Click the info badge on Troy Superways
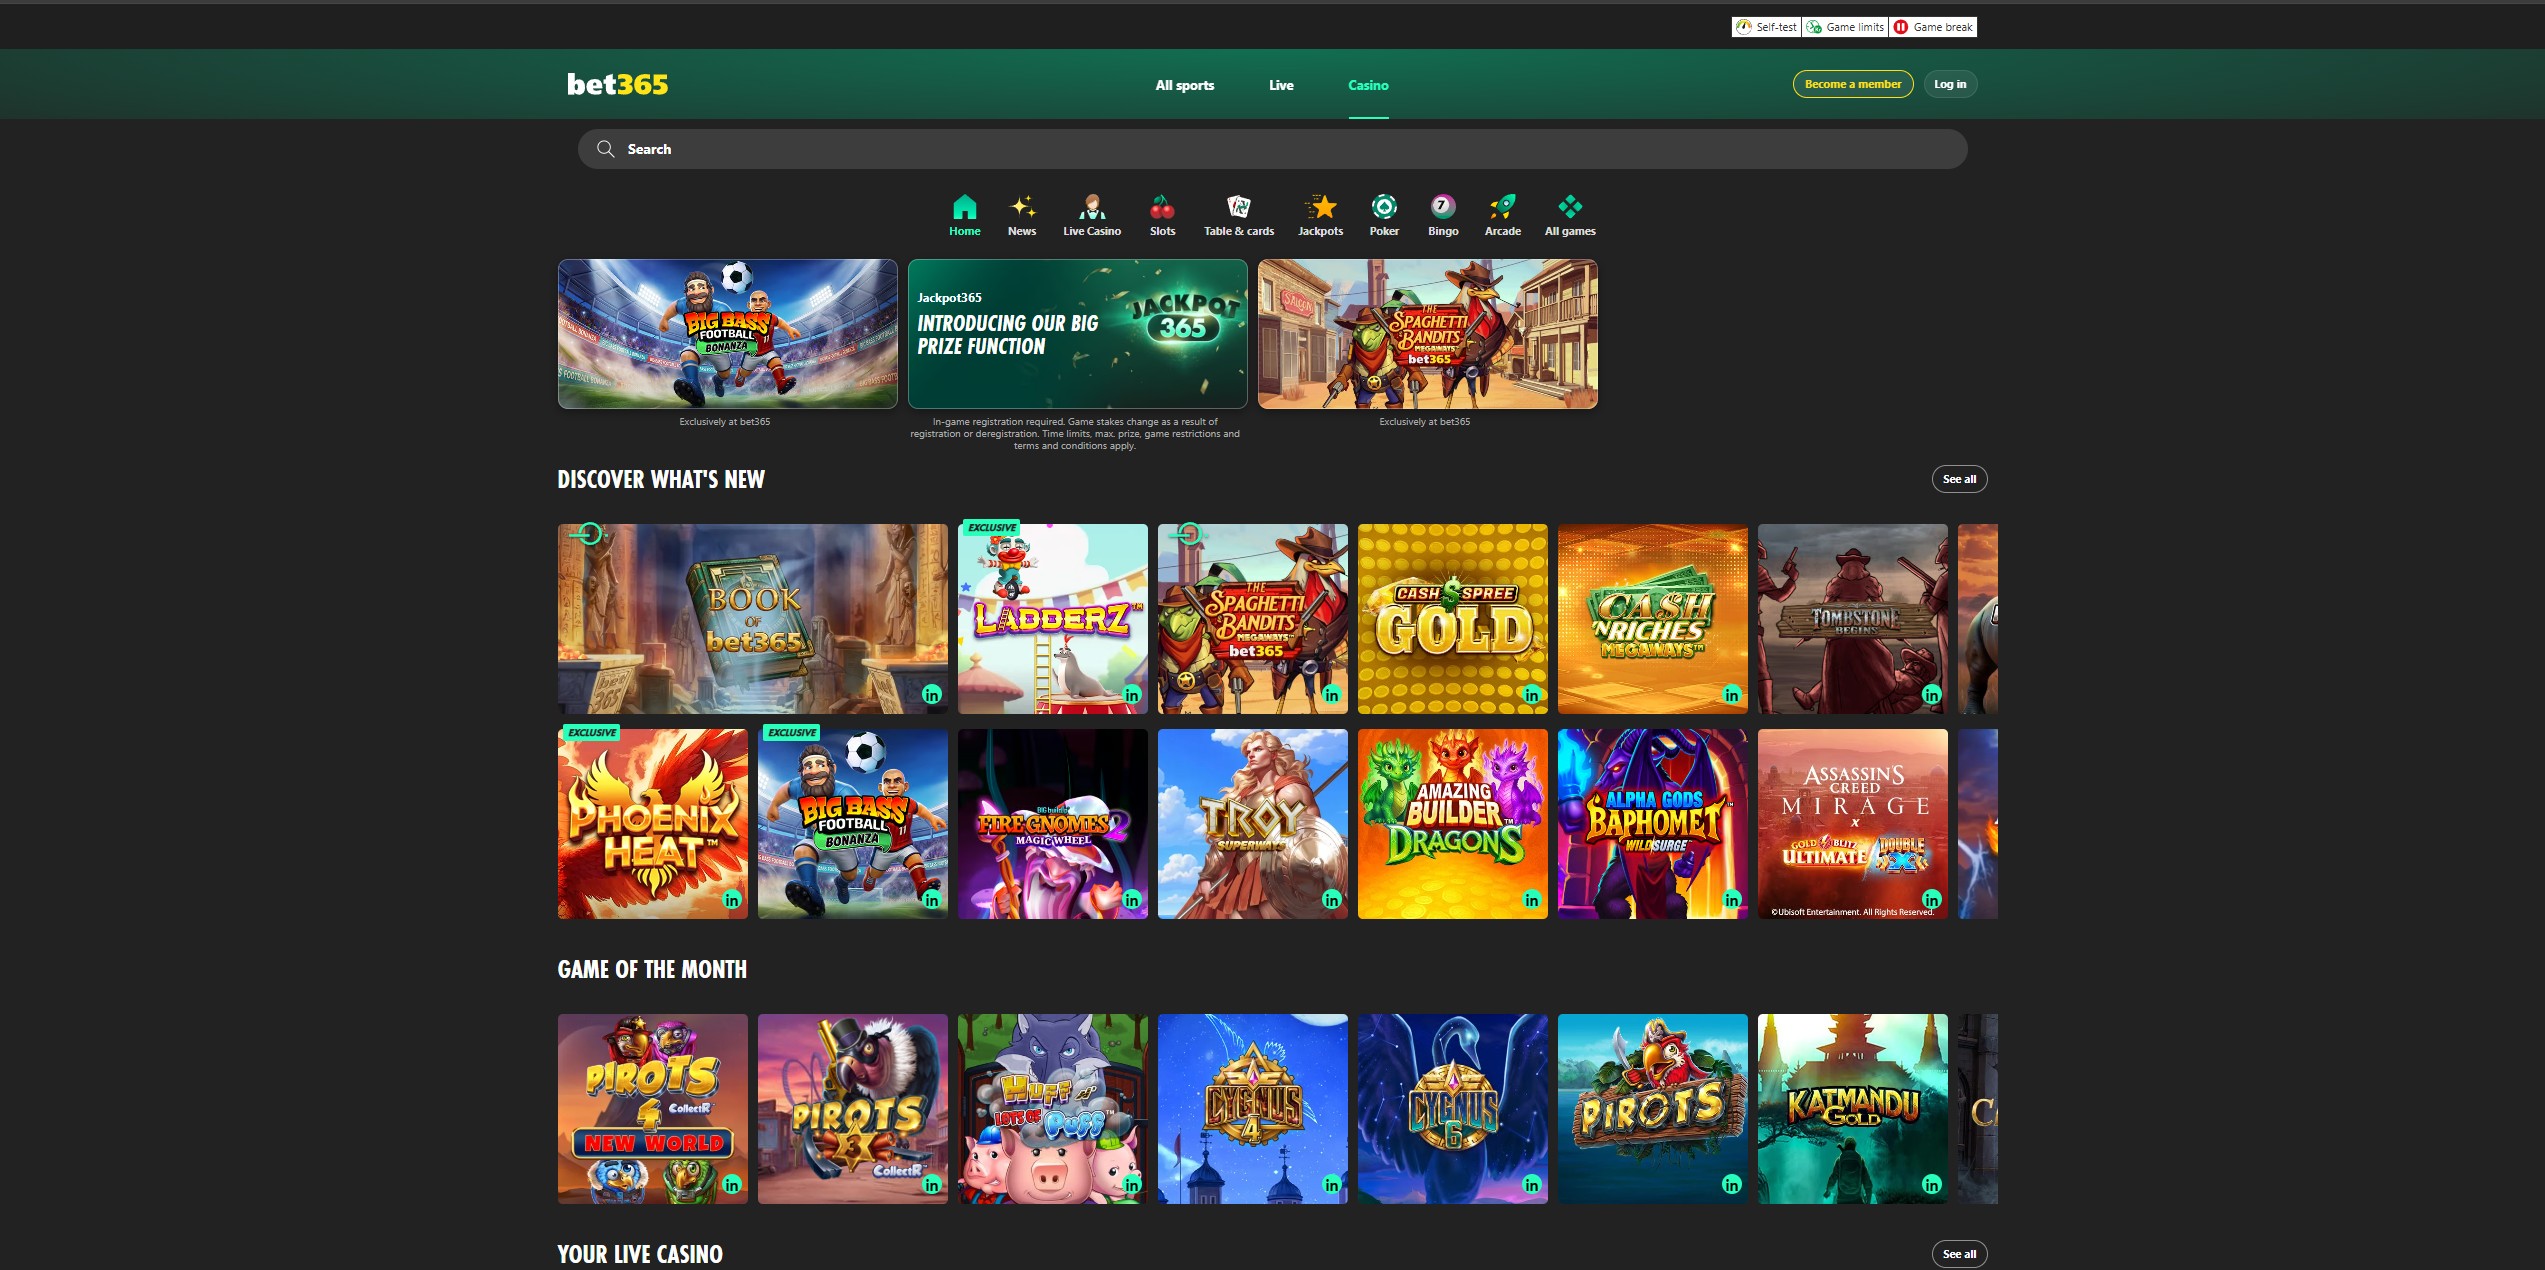 tap(1332, 899)
